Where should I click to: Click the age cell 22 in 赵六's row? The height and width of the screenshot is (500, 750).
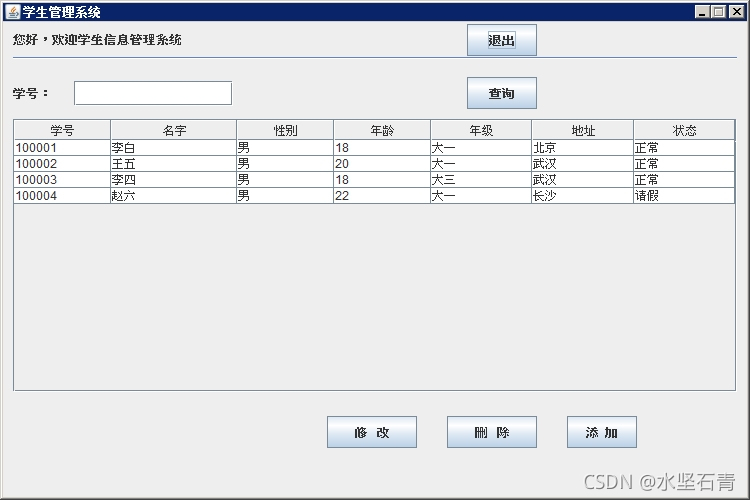382,196
